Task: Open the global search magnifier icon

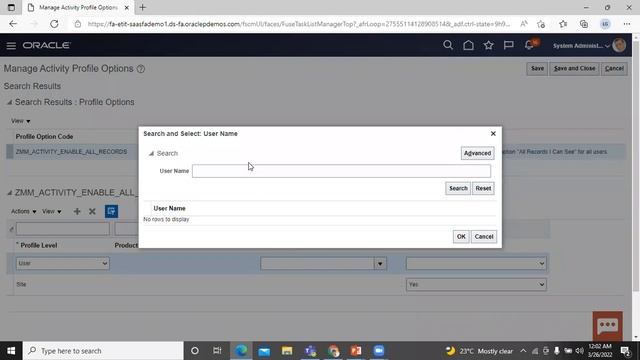Action: tap(448, 45)
